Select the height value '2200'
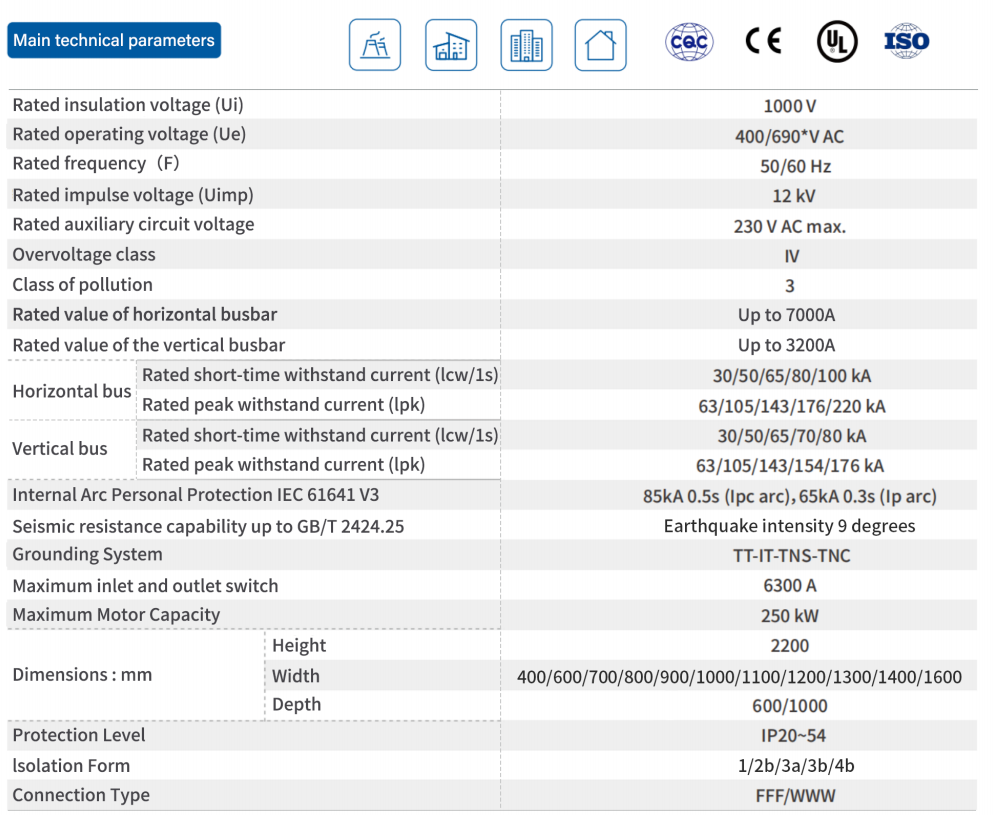This screenshot has width=994, height=815. 790,646
